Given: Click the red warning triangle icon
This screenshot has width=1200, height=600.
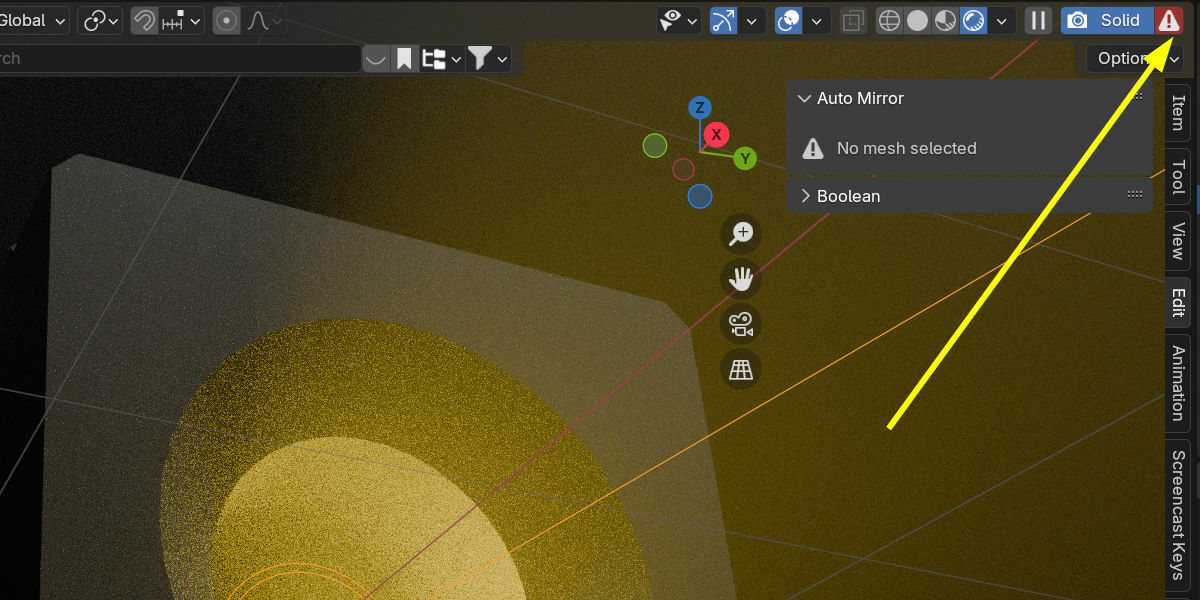Looking at the screenshot, I should click(1168, 20).
